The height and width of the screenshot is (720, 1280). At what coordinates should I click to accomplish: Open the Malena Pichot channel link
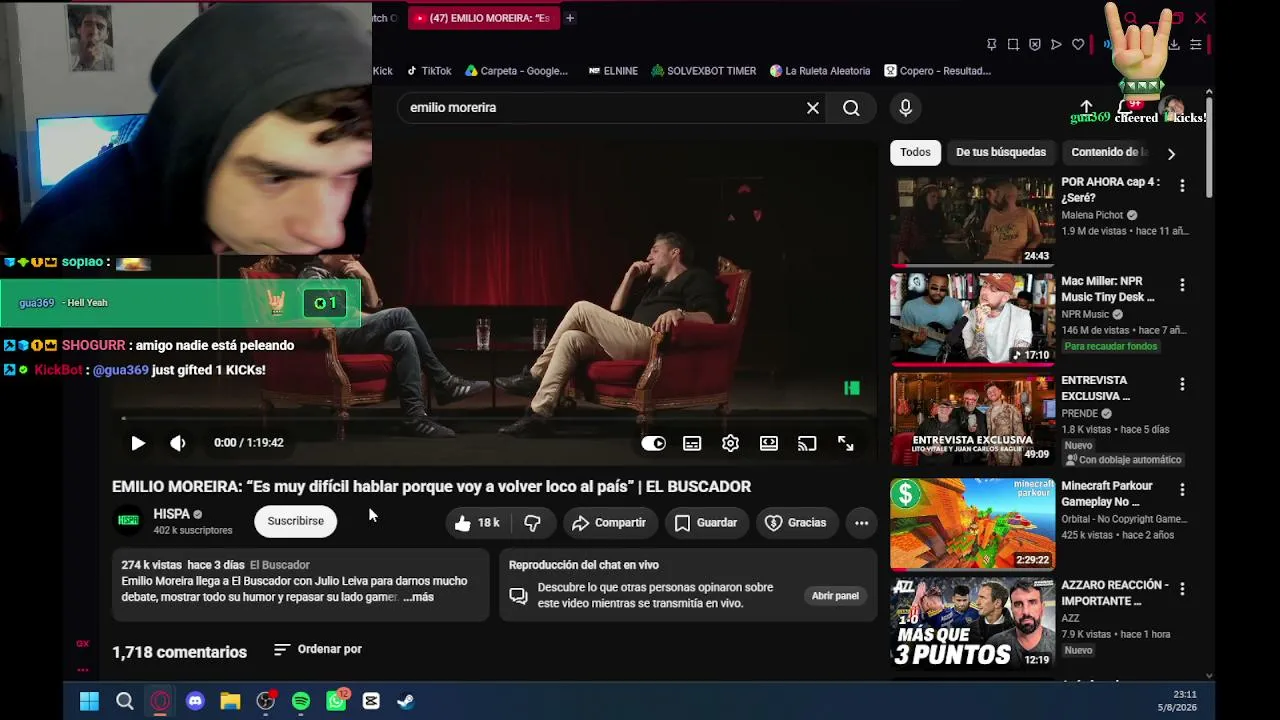tap(1092, 215)
